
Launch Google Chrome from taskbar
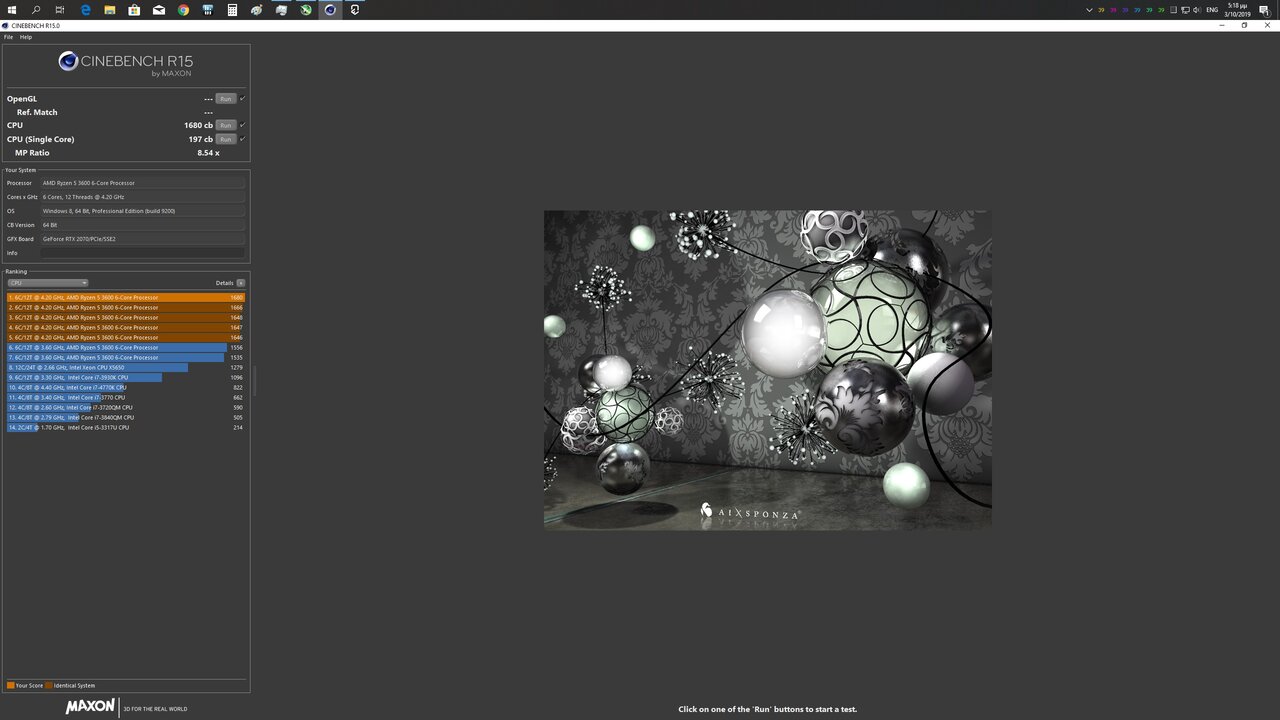click(183, 10)
